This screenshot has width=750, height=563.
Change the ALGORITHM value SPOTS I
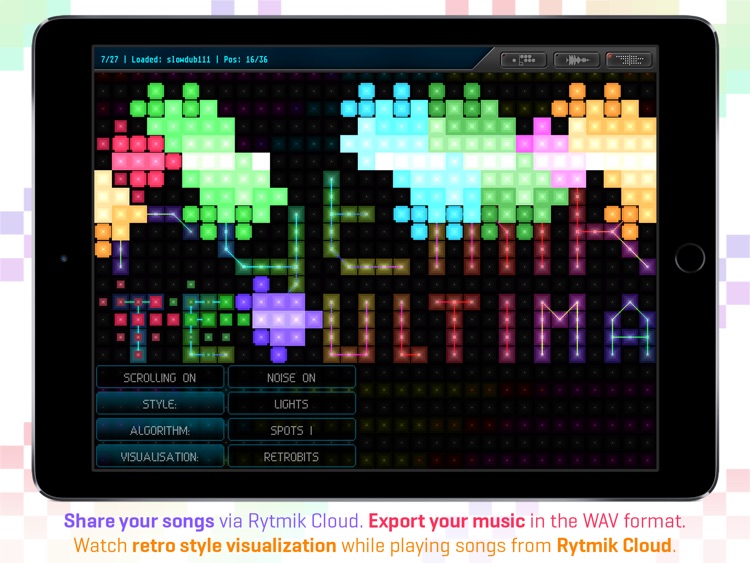point(291,430)
